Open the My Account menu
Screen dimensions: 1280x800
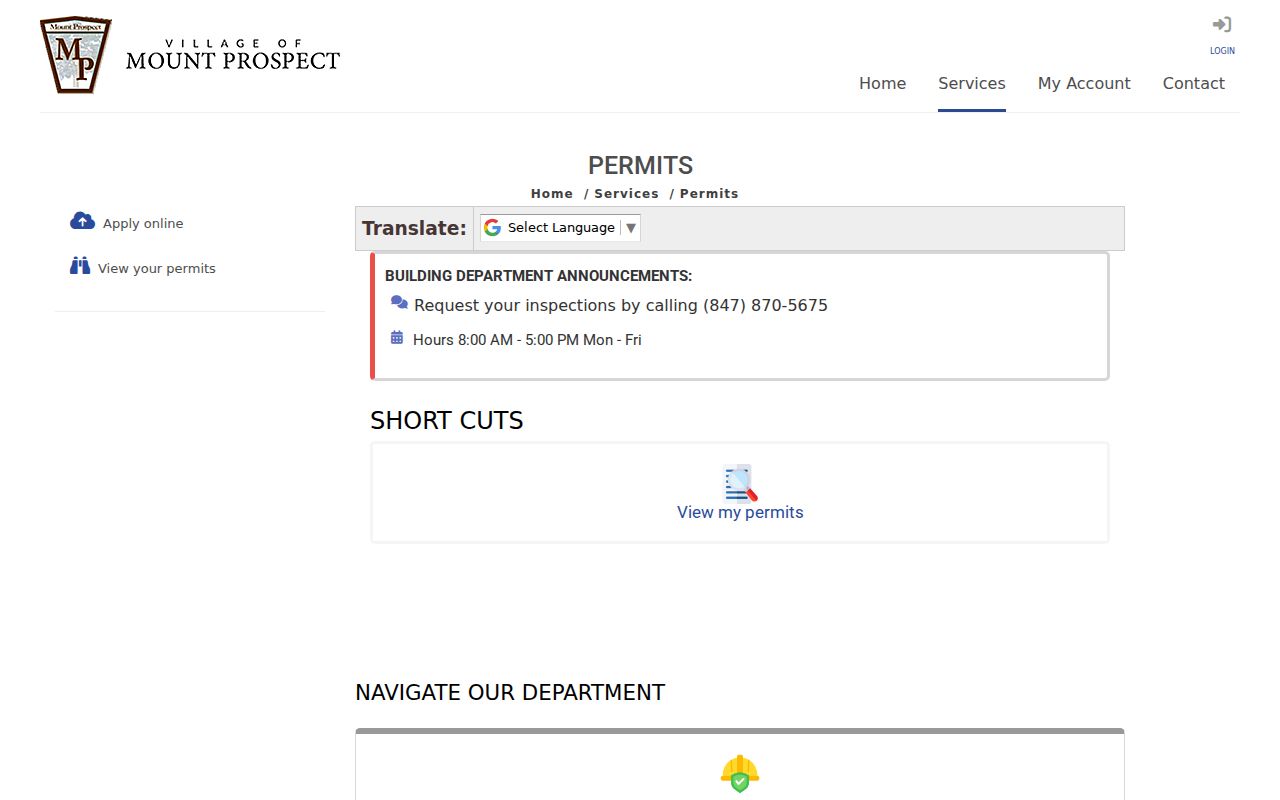1084,84
